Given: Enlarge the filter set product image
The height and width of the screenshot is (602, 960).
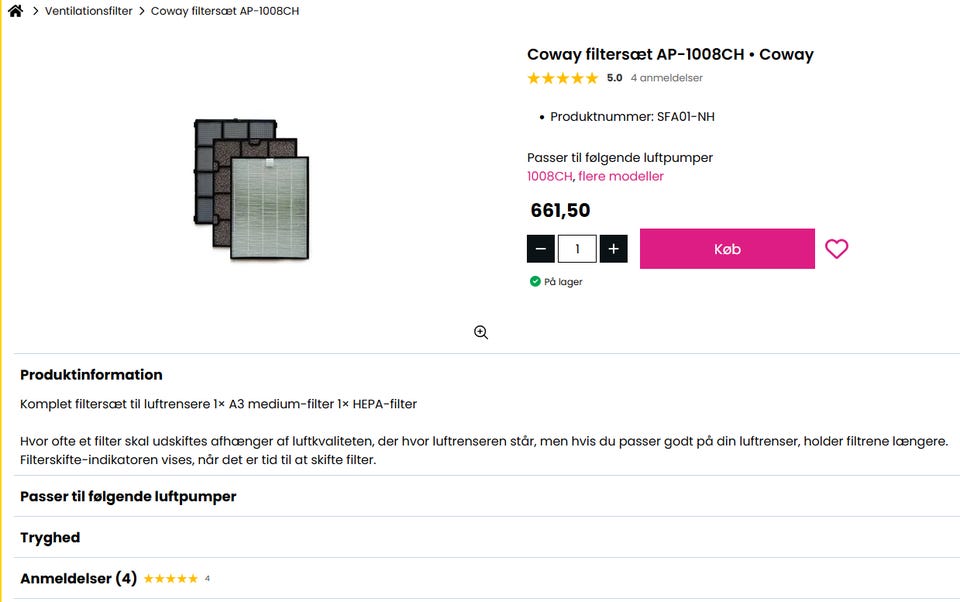Looking at the screenshot, I should (x=251, y=188).
